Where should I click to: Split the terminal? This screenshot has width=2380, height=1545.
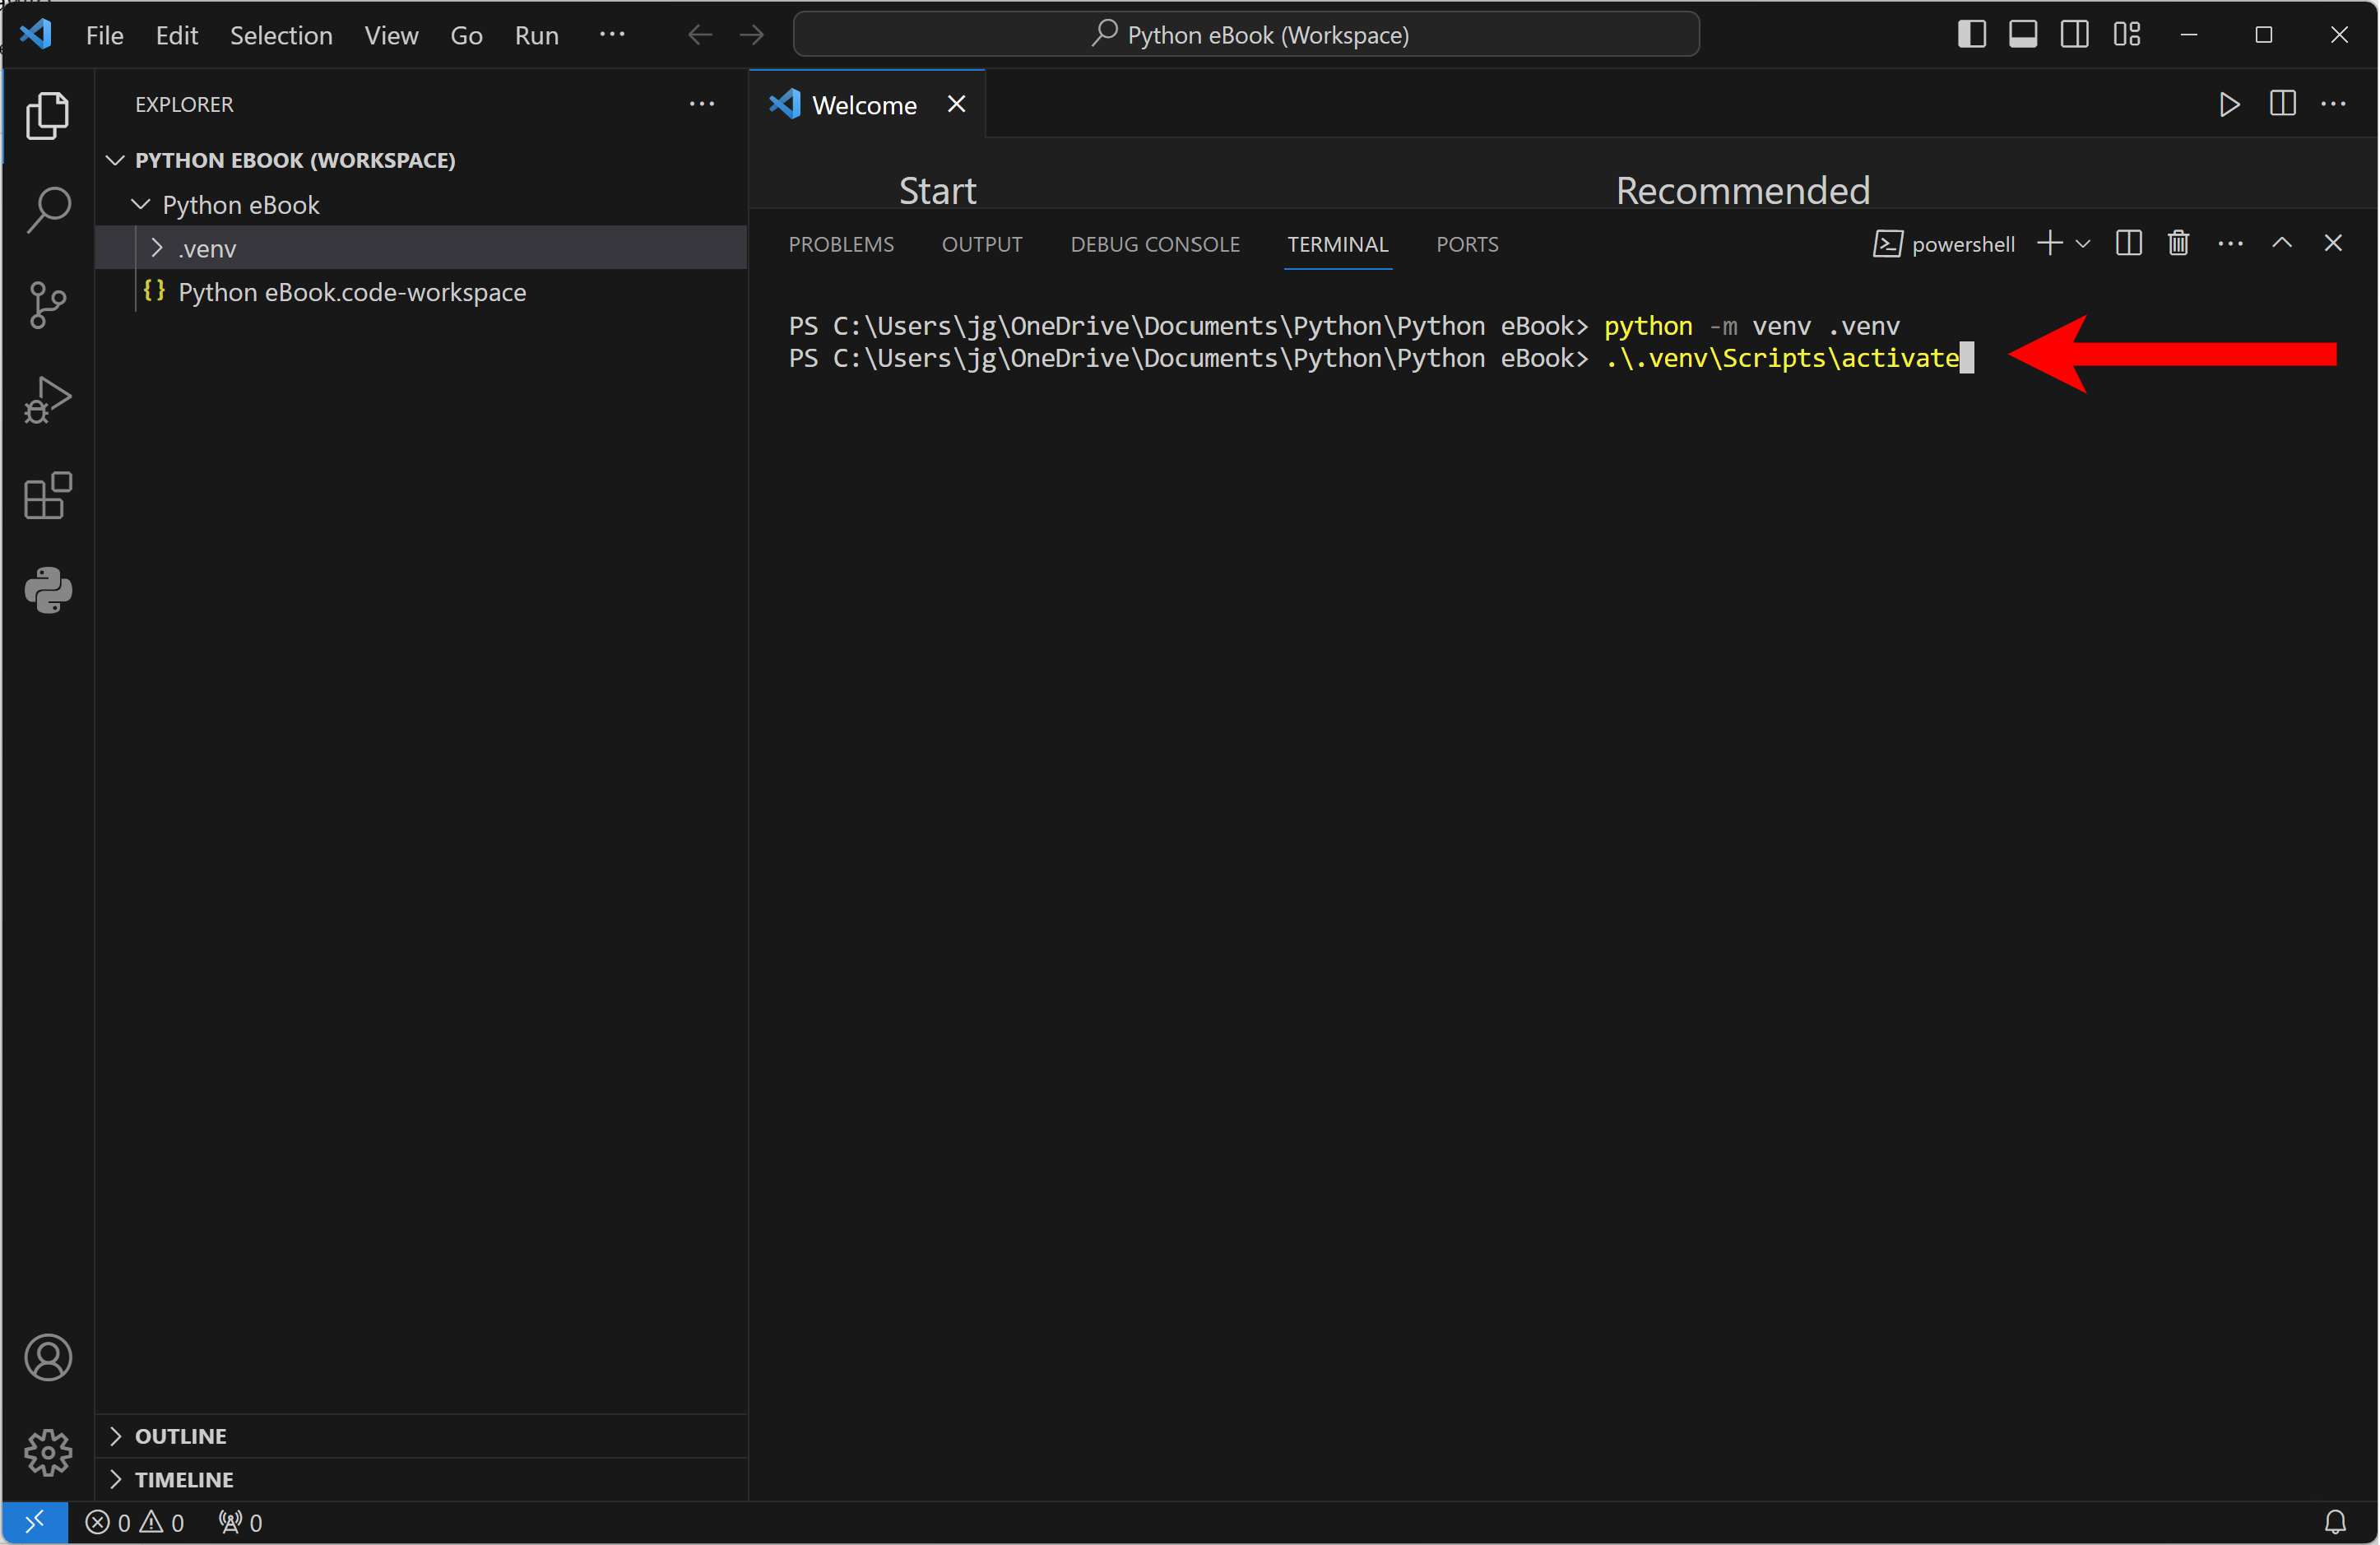click(2129, 243)
